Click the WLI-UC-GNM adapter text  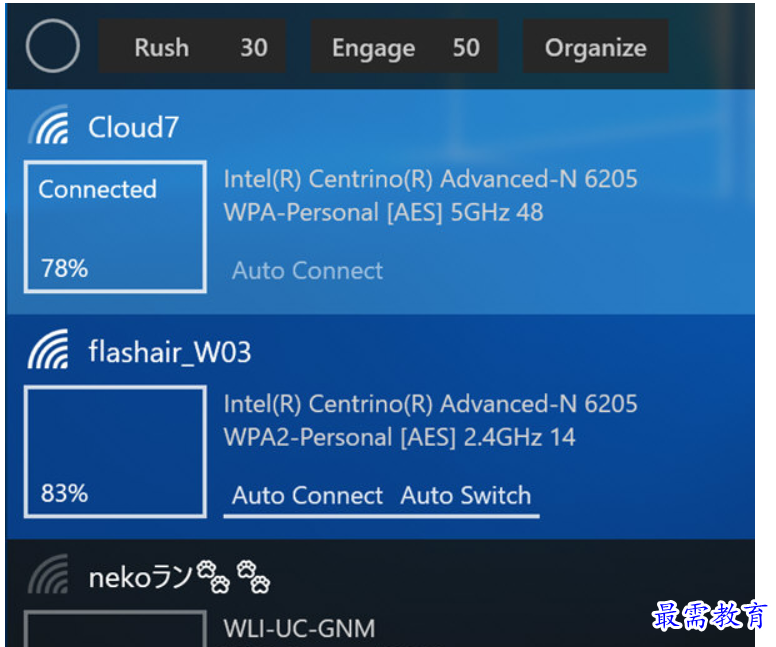tap(299, 628)
